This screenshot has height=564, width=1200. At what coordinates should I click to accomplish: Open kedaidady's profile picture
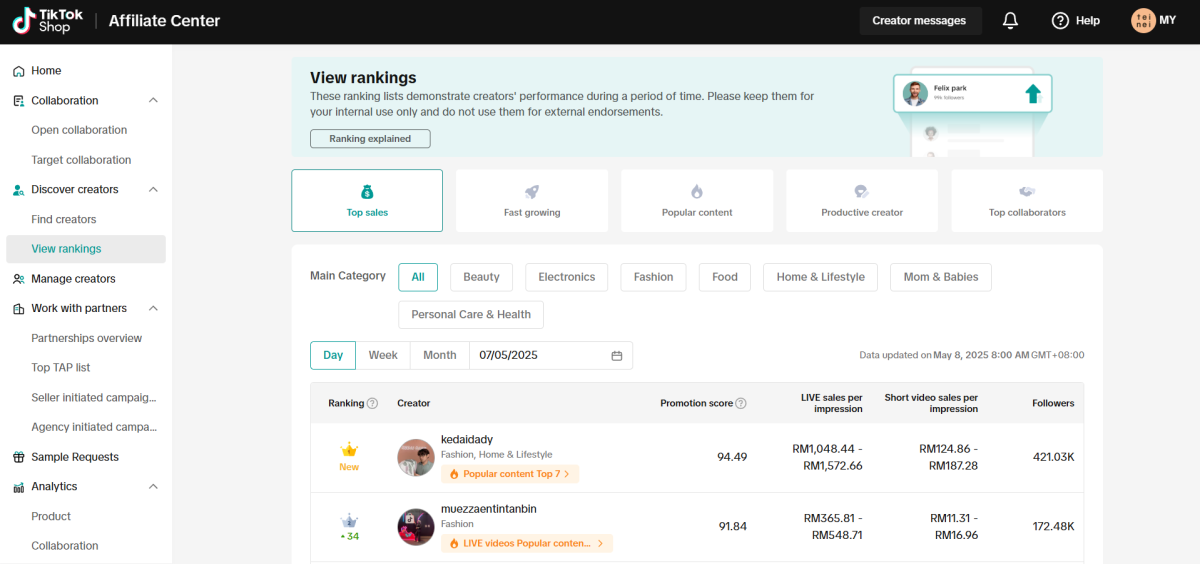(x=416, y=458)
